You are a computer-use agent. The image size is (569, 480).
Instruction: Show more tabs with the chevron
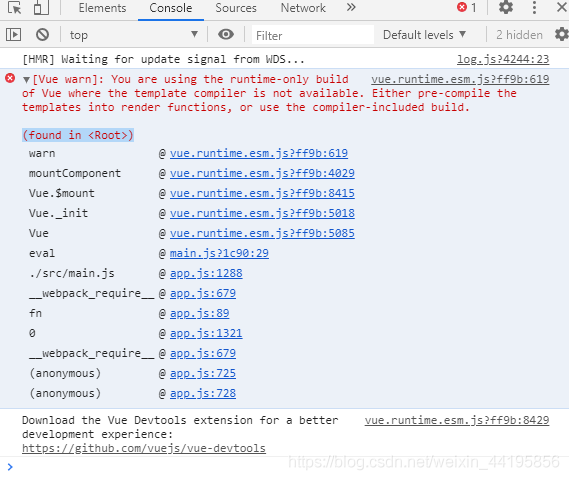pyautogui.click(x=351, y=8)
